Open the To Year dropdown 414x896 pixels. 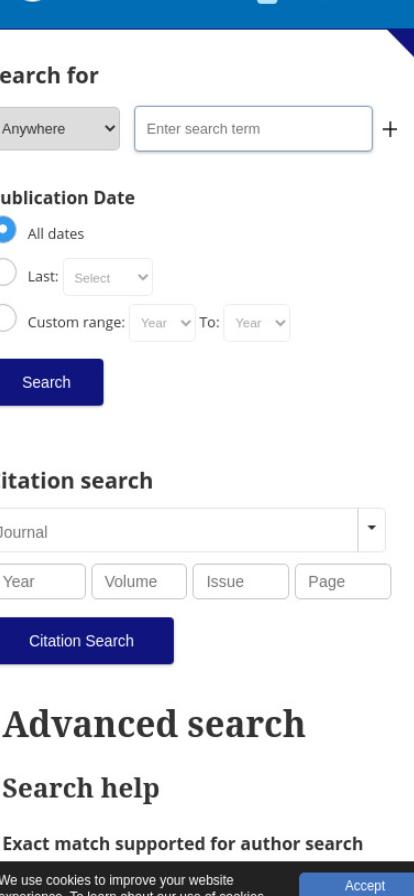click(257, 323)
